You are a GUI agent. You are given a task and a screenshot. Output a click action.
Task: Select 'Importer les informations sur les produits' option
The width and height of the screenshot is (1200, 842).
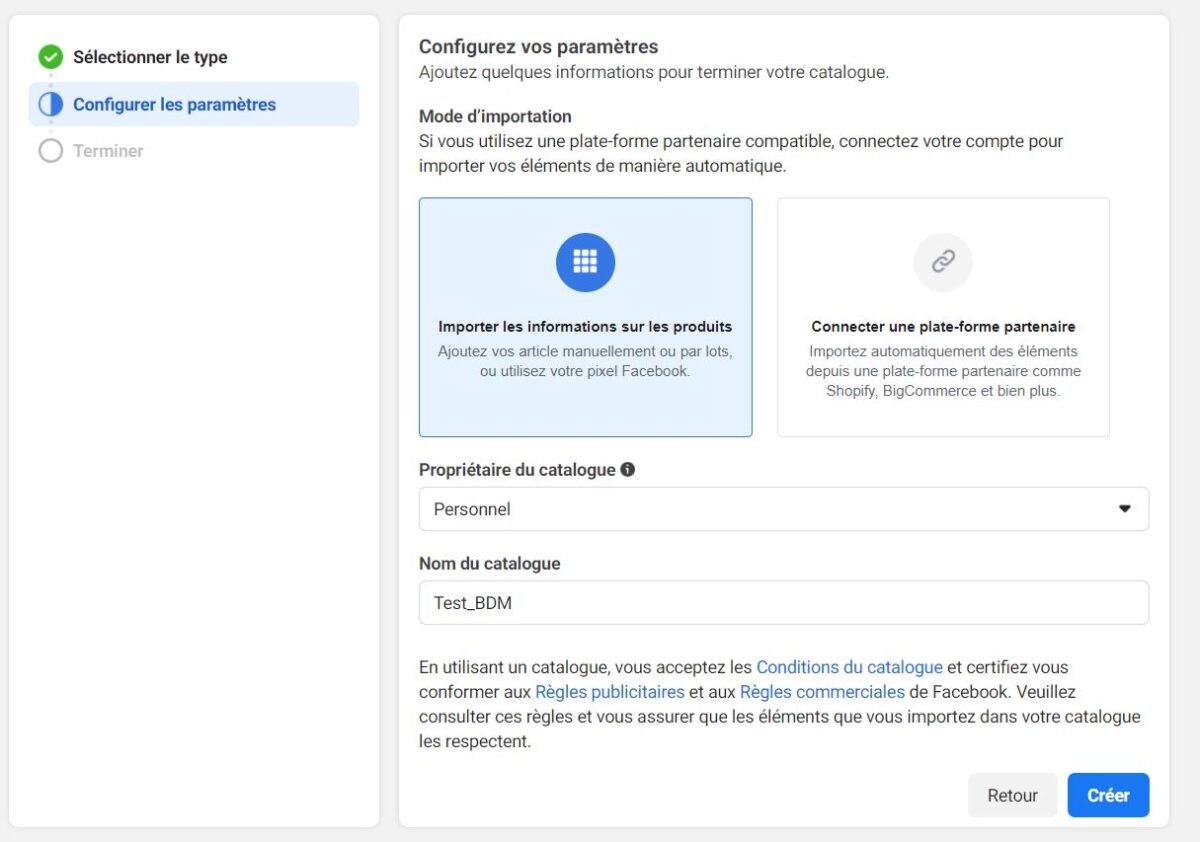click(585, 326)
